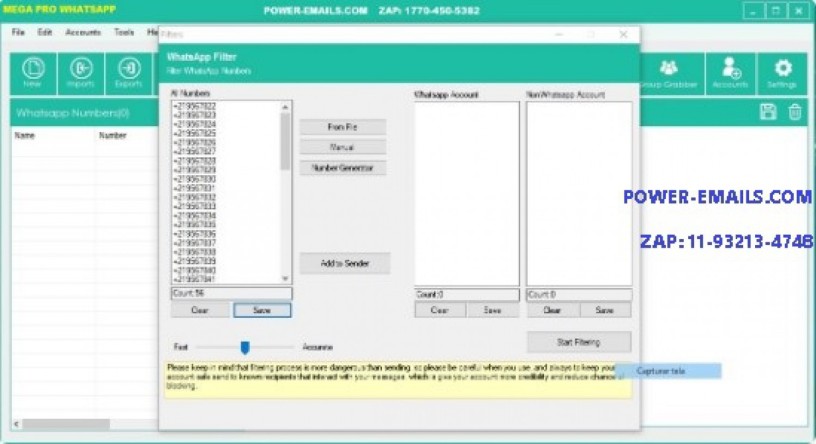The height and width of the screenshot is (444, 816).
Task: Click inside the Whatsapp Account list box
Action: 467,194
